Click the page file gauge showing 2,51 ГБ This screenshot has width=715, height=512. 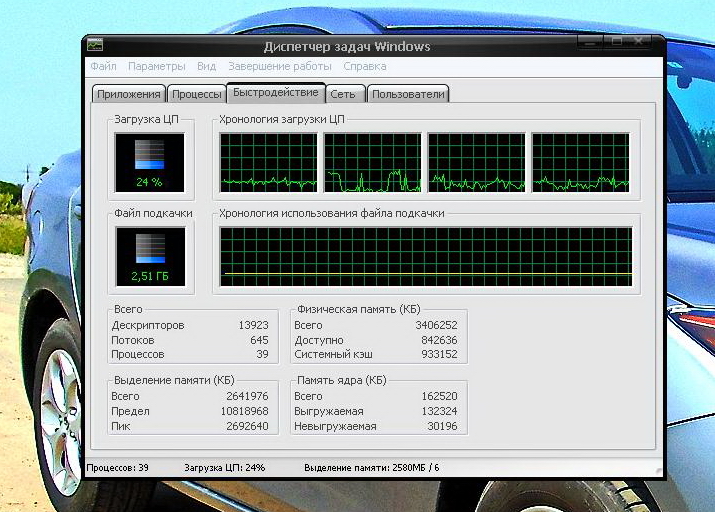click(x=149, y=255)
